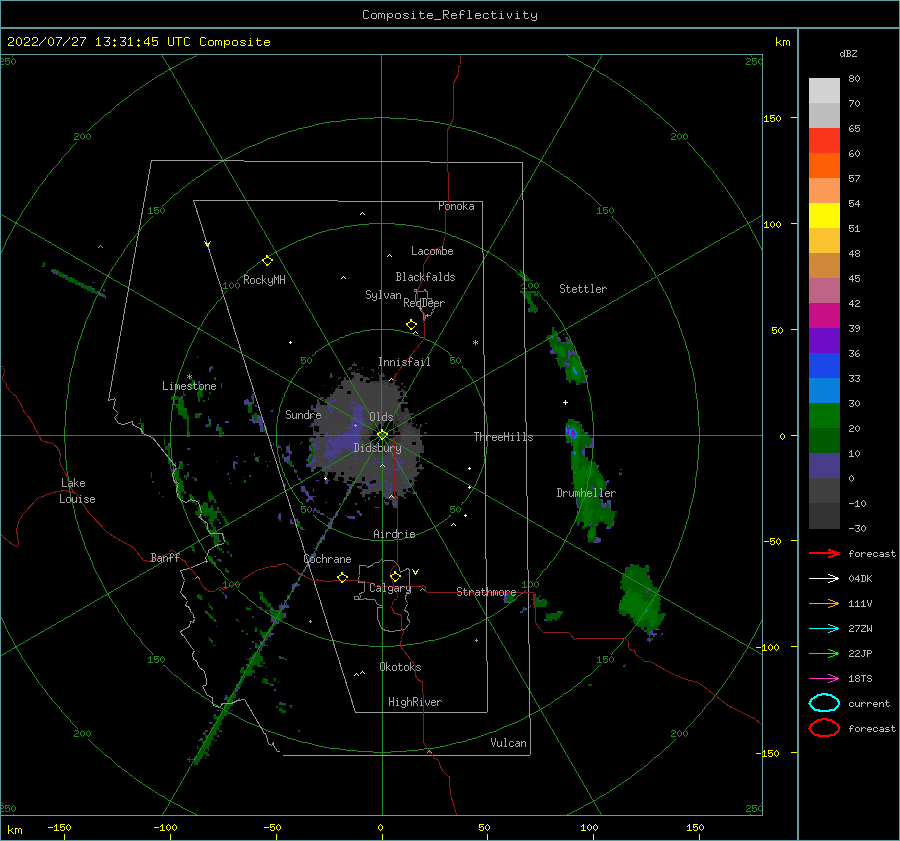
Task: Select the orange 111V arrow legend entry
Action: tap(824, 603)
